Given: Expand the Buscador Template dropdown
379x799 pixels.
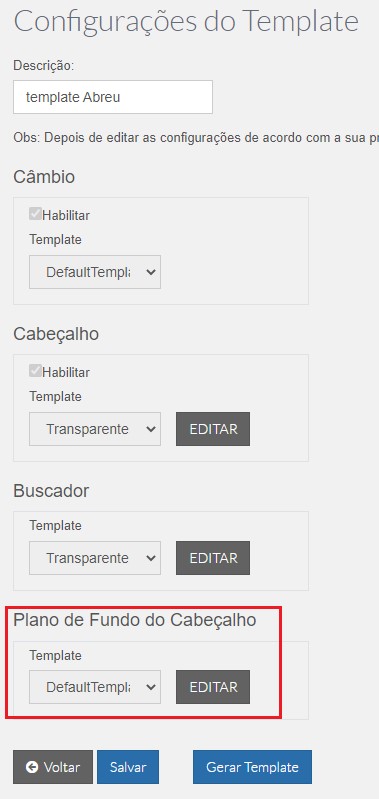Looking at the screenshot, I should [95, 558].
